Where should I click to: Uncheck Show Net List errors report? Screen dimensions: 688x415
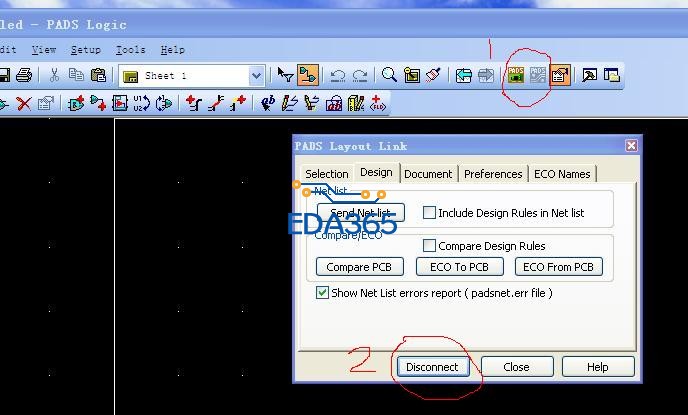point(322,293)
